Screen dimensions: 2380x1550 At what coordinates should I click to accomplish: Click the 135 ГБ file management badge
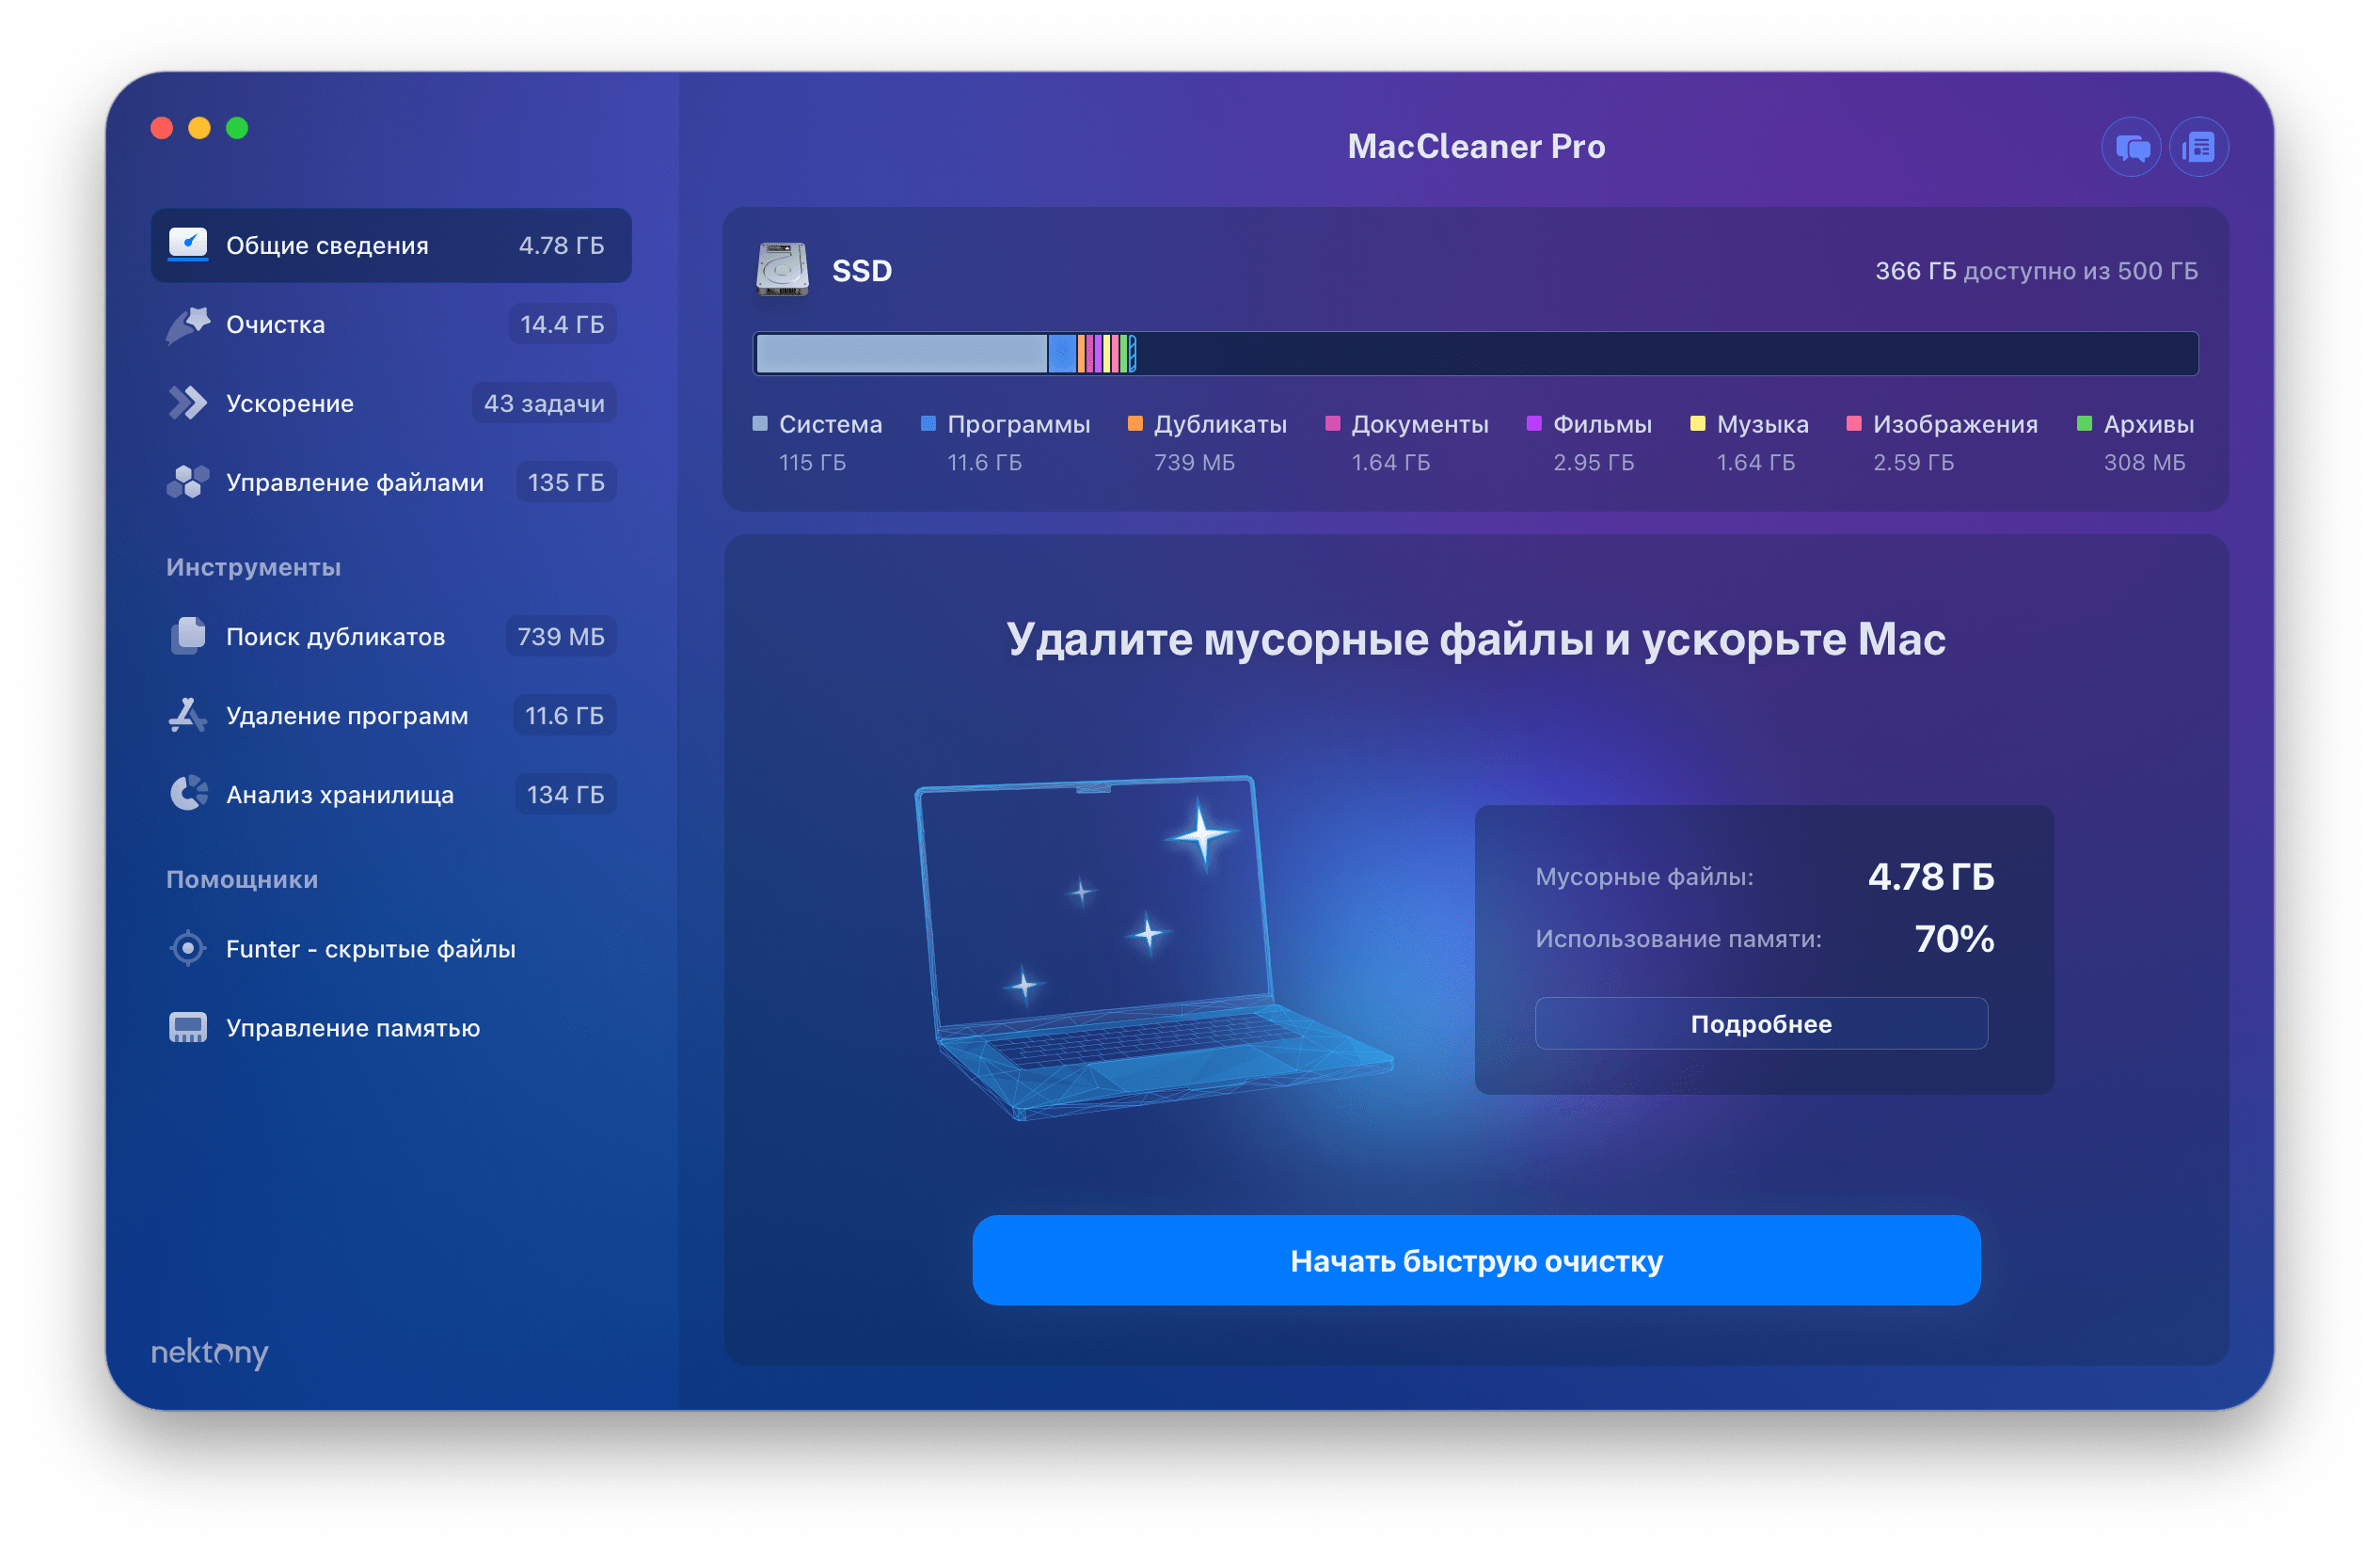click(x=566, y=482)
